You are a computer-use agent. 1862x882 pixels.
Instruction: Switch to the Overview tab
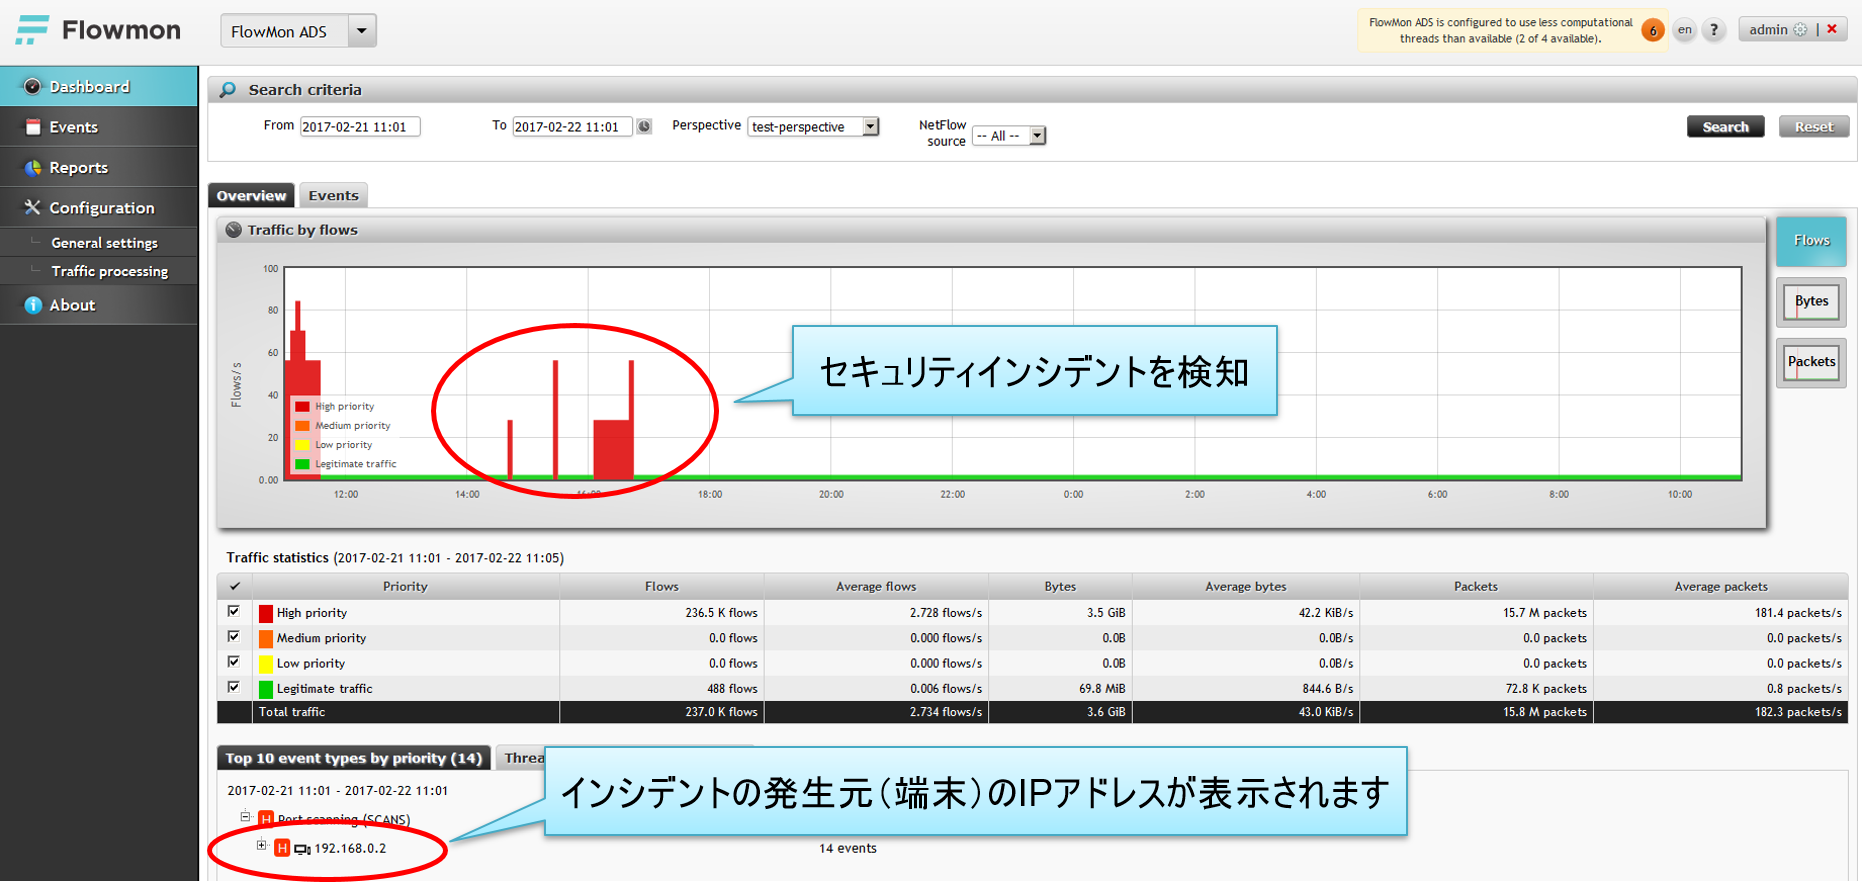pos(251,195)
